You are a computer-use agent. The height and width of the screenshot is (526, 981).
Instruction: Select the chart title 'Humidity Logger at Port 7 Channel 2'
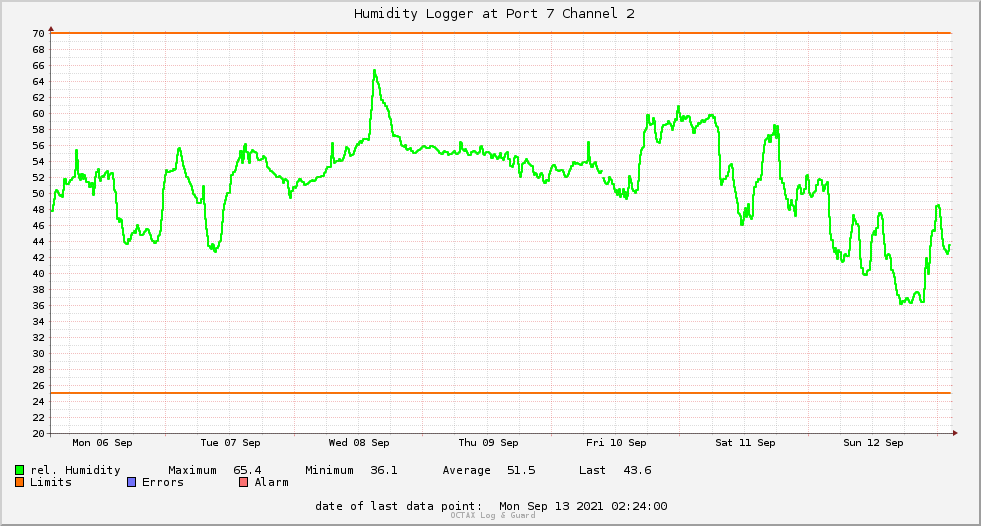coord(494,14)
